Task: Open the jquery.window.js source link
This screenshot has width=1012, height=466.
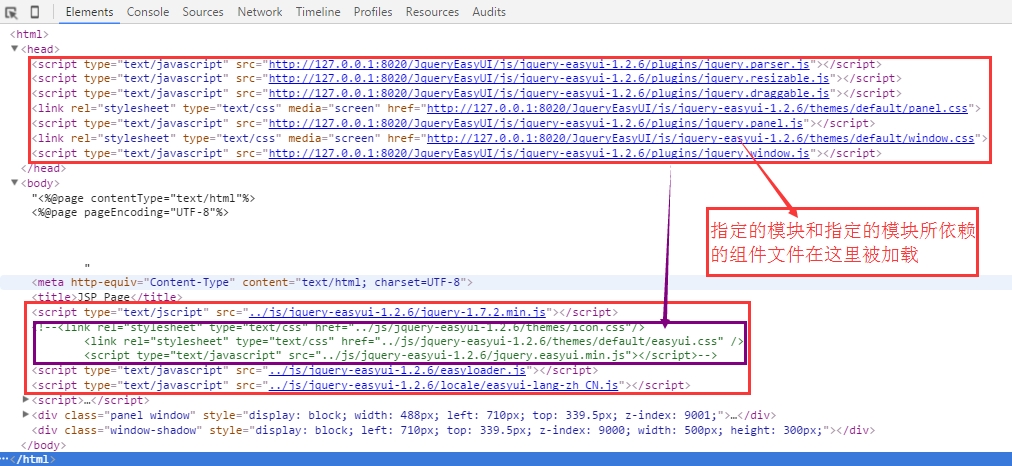Action: [539, 153]
